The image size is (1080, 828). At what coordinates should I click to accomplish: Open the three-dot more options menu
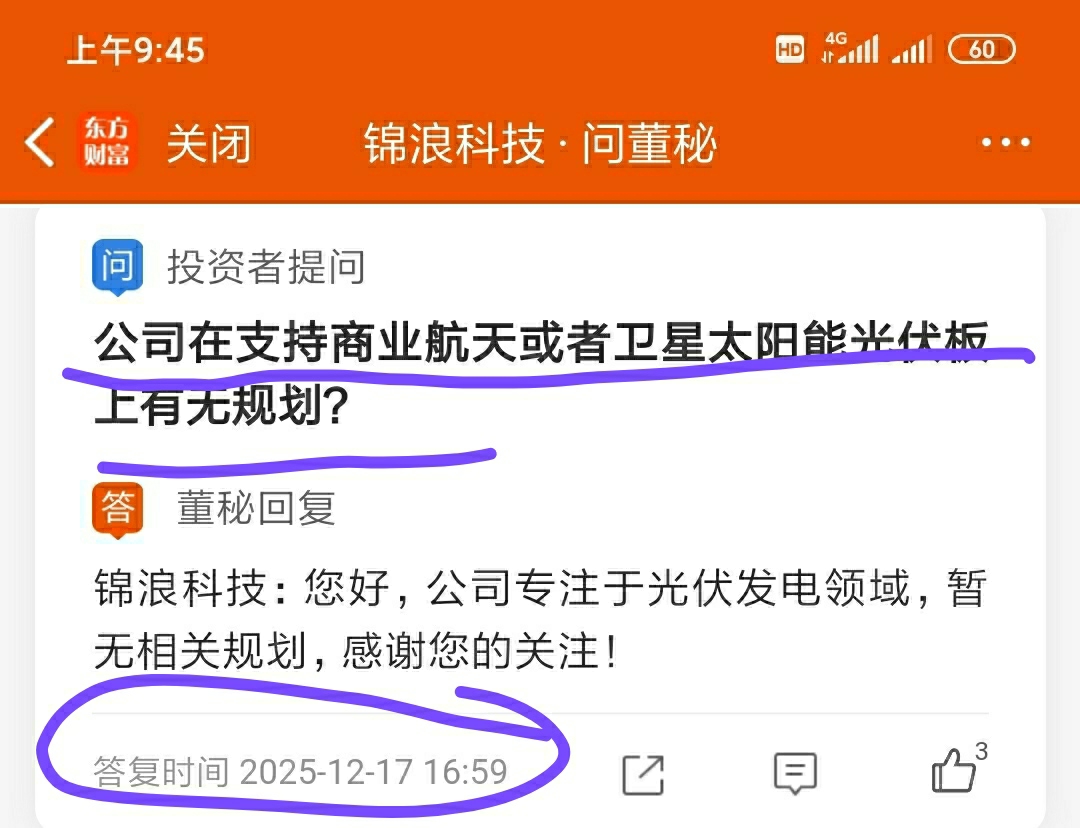tap(1006, 143)
